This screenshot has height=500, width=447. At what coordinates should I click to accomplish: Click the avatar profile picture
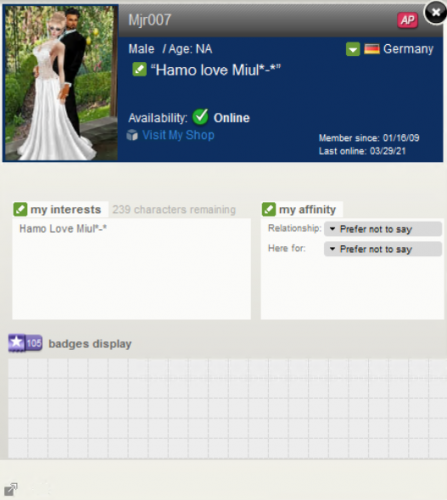pyautogui.click(x=61, y=83)
